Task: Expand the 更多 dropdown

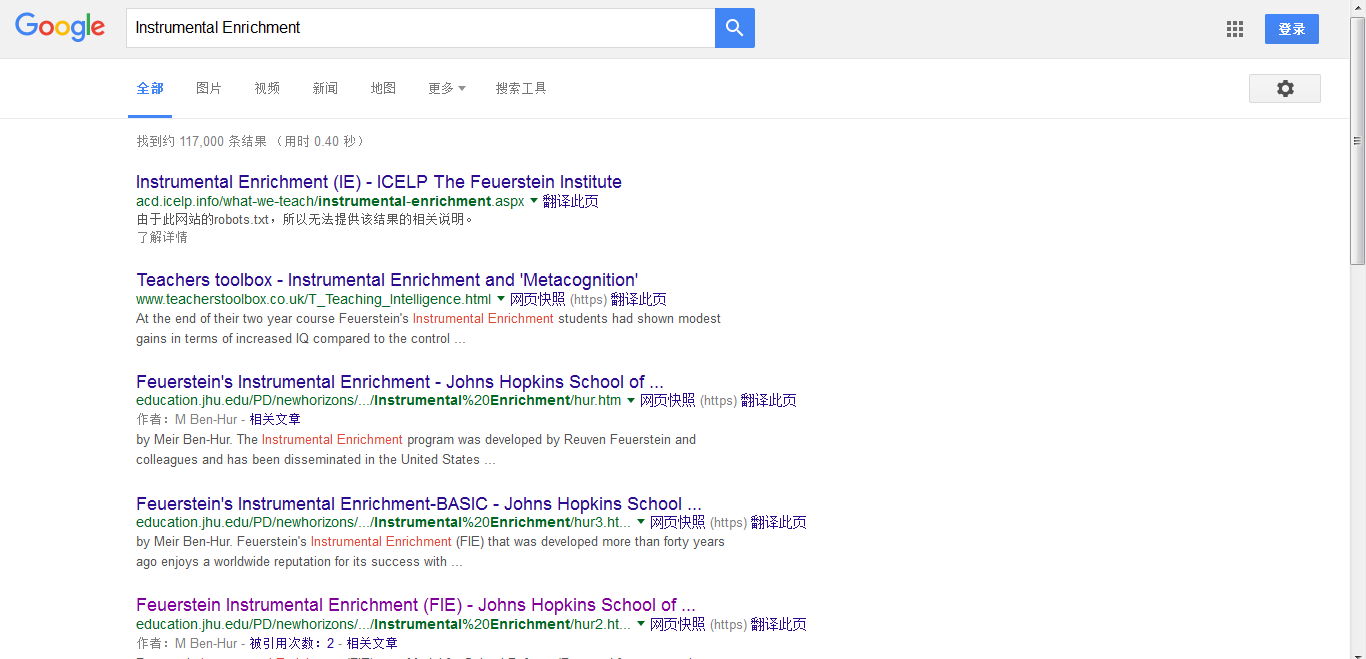Action: tap(447, 88)
